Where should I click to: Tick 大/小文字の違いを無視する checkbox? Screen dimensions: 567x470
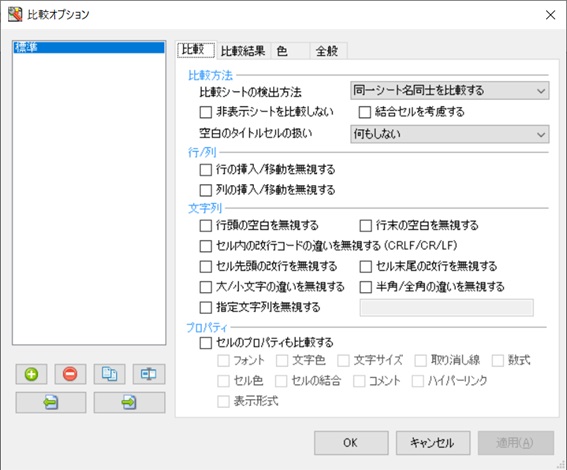coord(206,287)
